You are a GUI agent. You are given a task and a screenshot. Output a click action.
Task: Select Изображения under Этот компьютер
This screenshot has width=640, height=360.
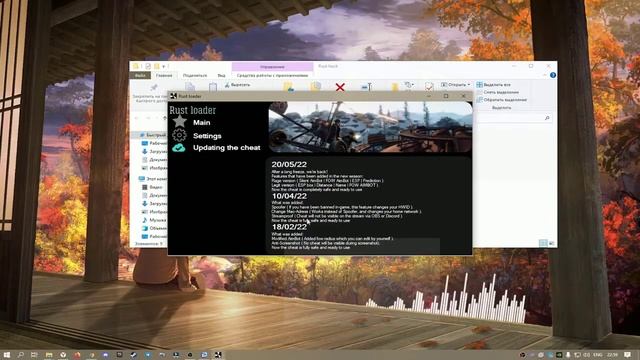154,212
